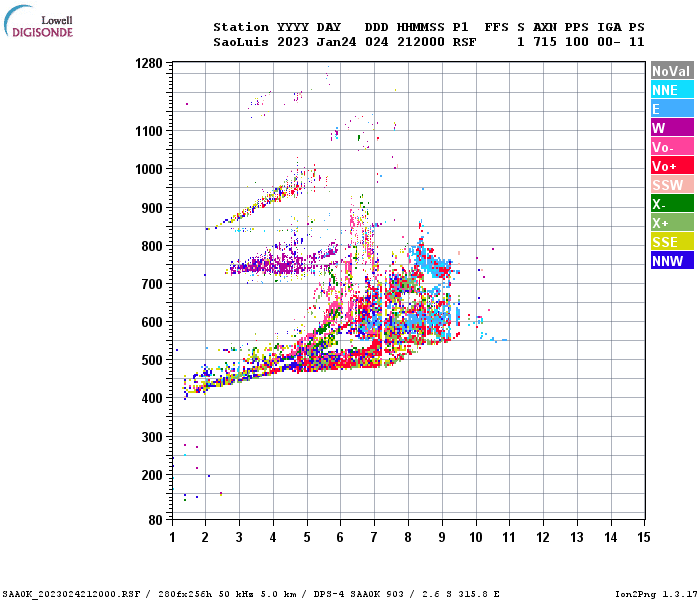
Task: Click the FFS header label
Action: pos(496,27)
